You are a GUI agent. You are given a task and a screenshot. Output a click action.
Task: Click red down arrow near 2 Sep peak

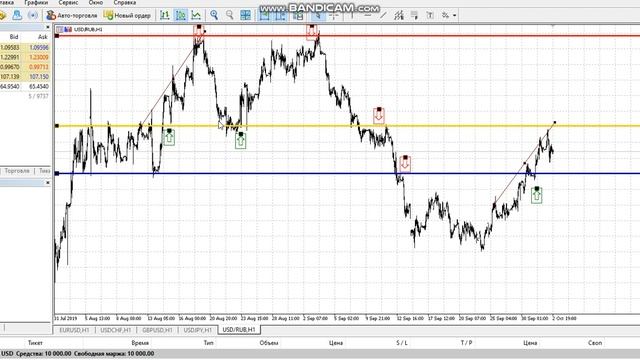(x=312, y=32)
